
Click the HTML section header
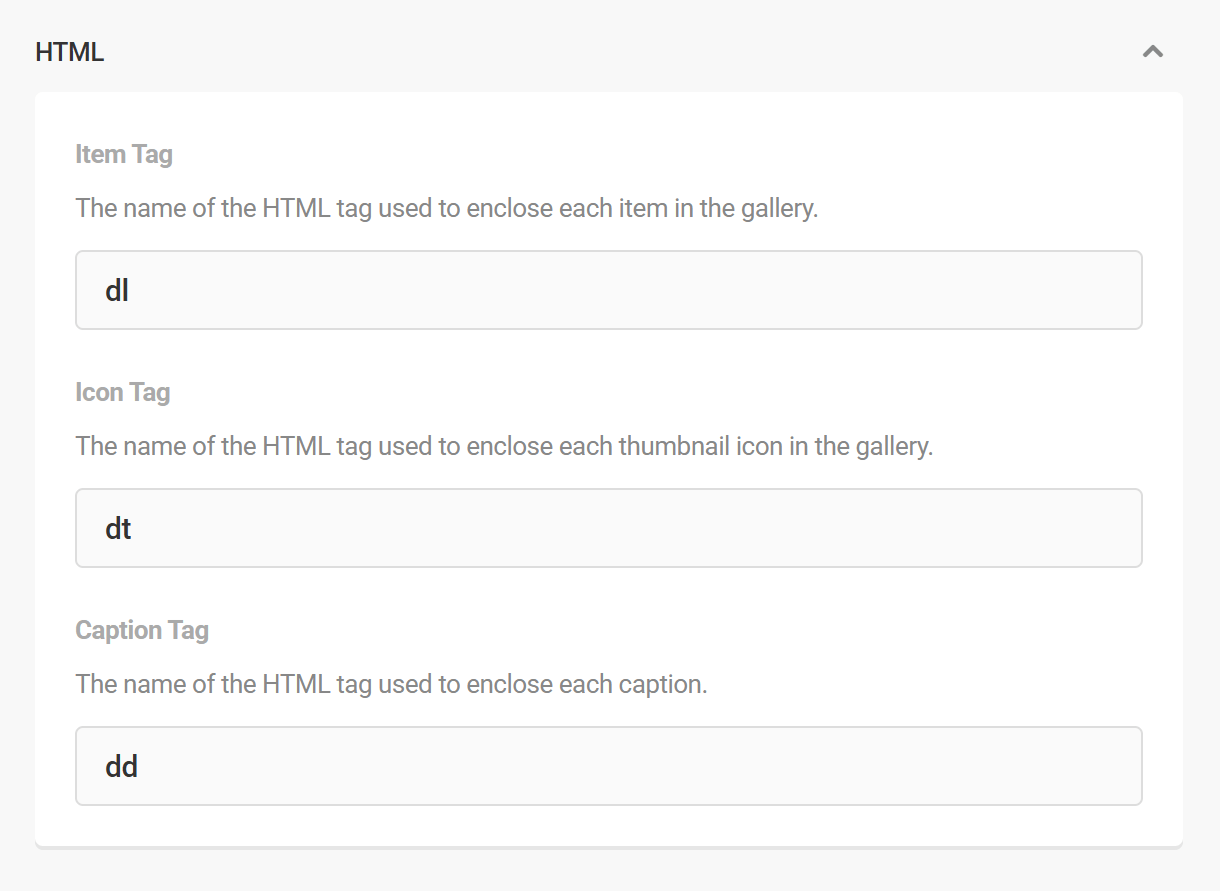point(69,51)
